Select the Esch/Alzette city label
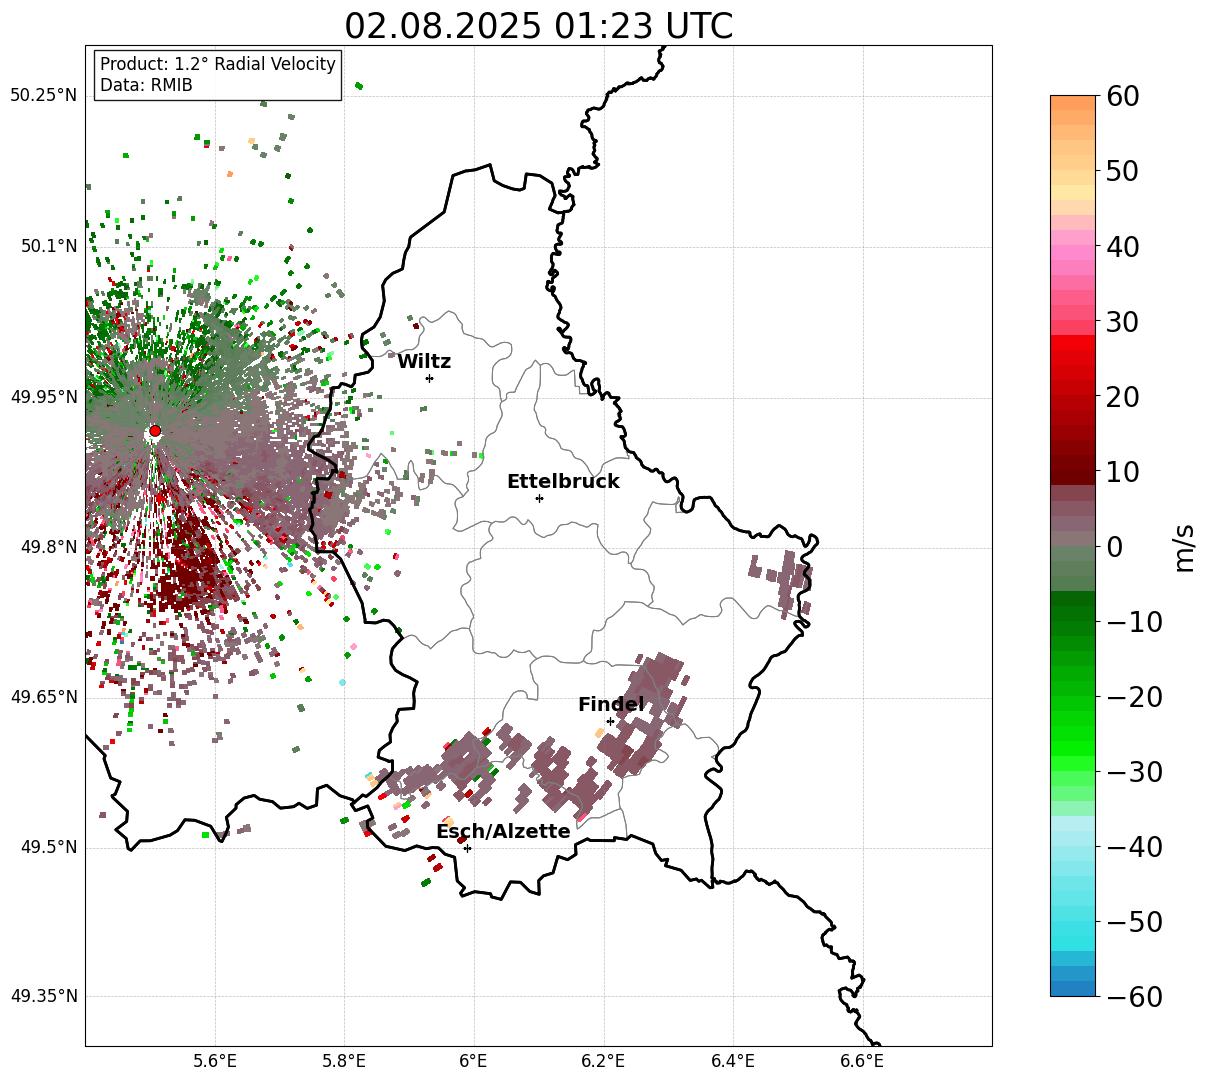 click(x=503, y=832)
